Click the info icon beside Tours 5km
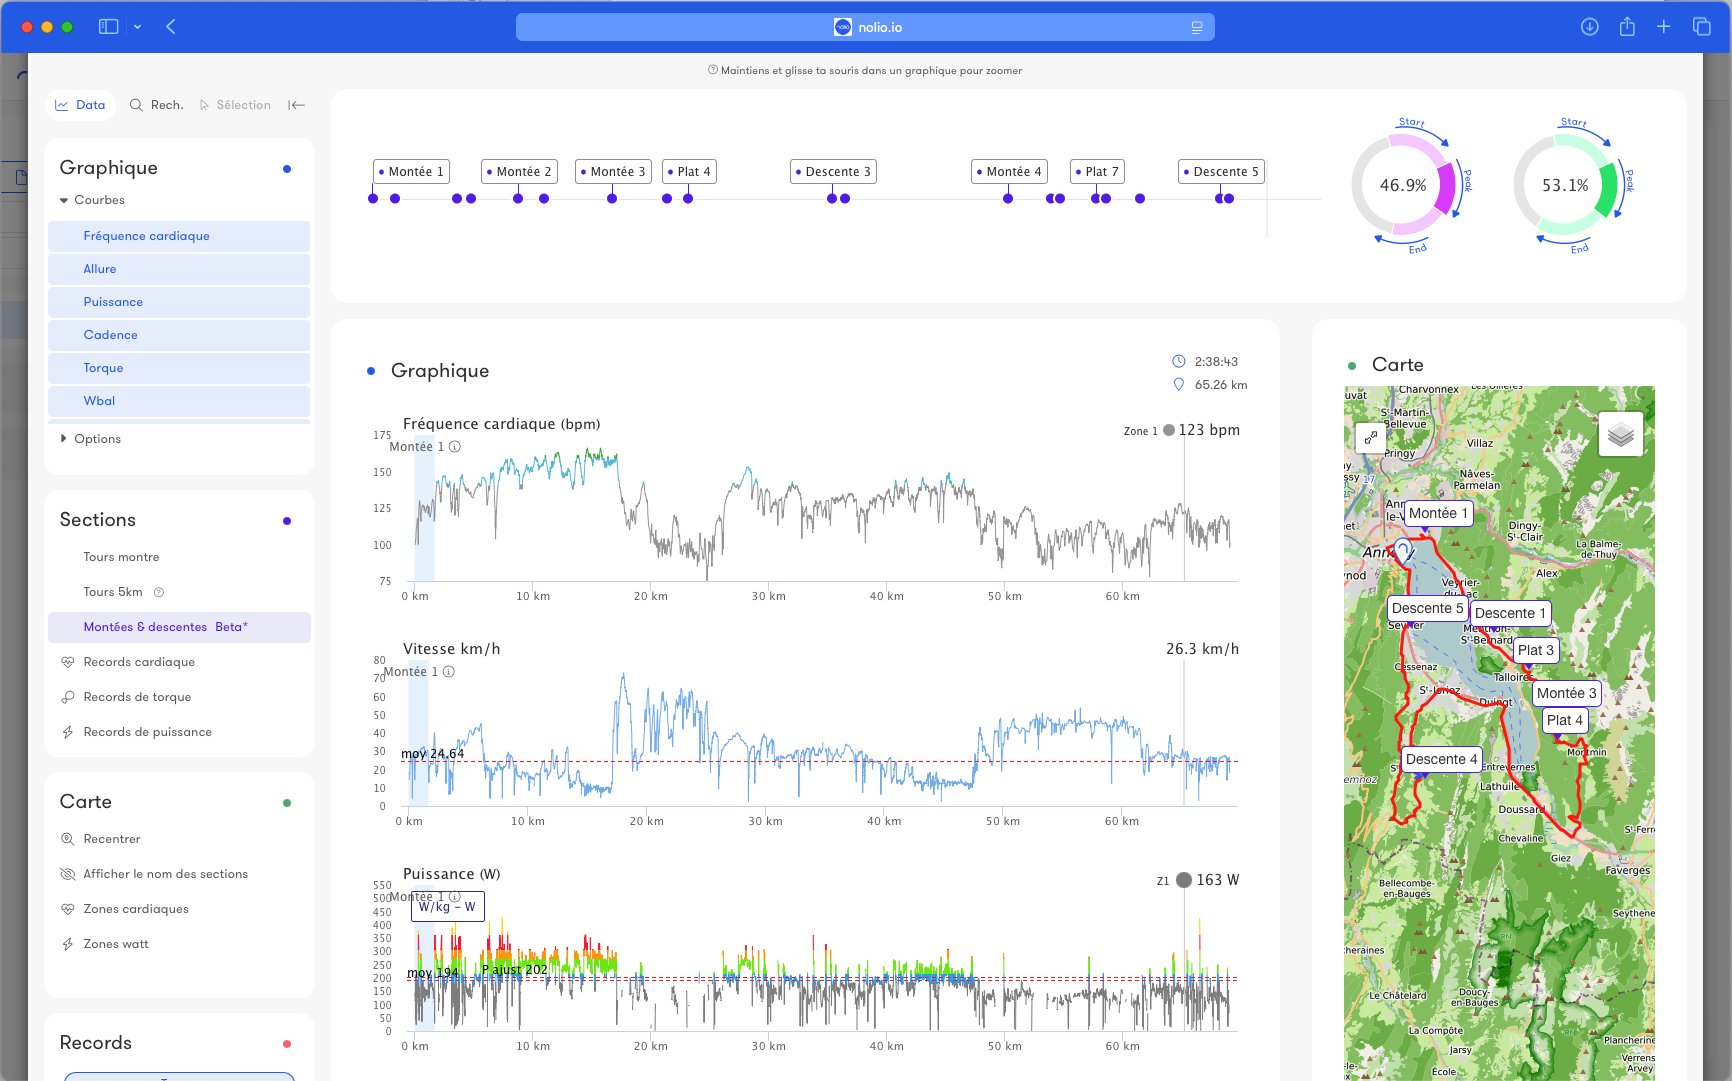Screen dimensions: 1732x1081 click(159, 592)
